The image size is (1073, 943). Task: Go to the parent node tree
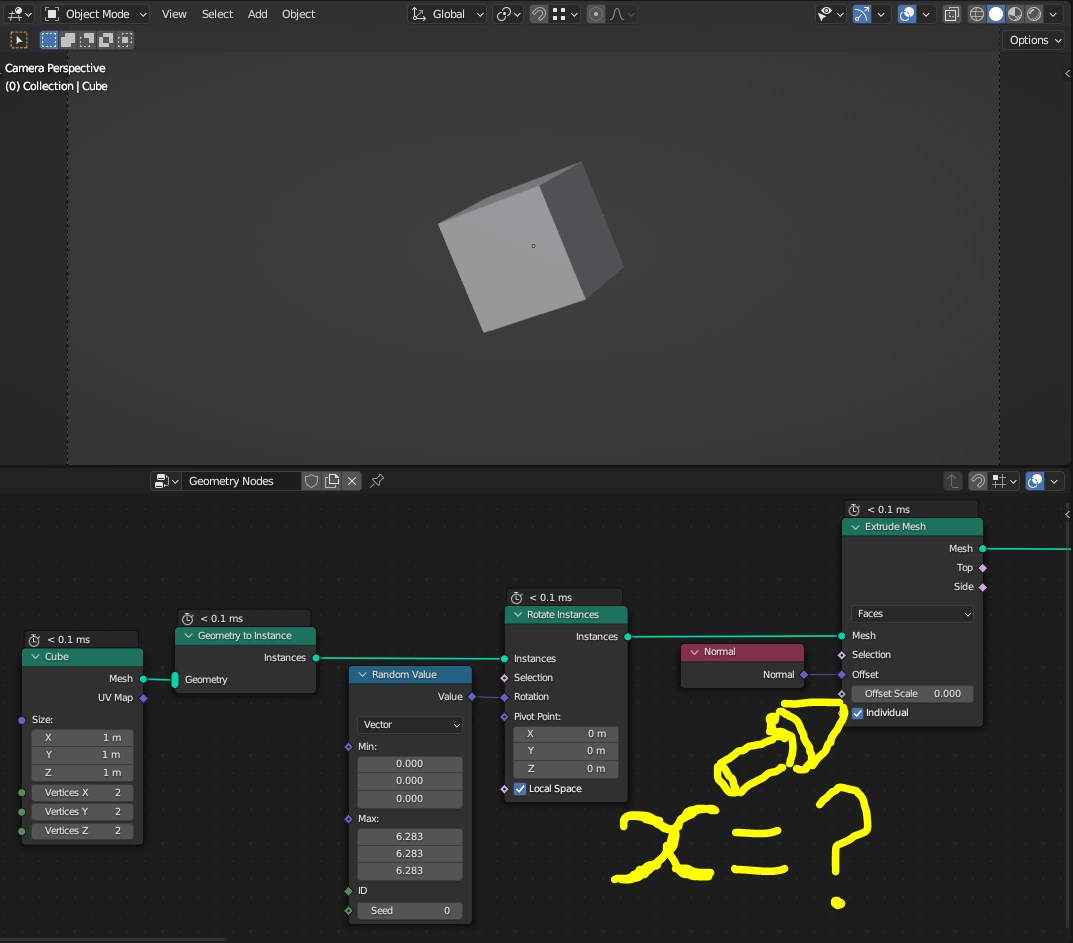pos(953,481)
